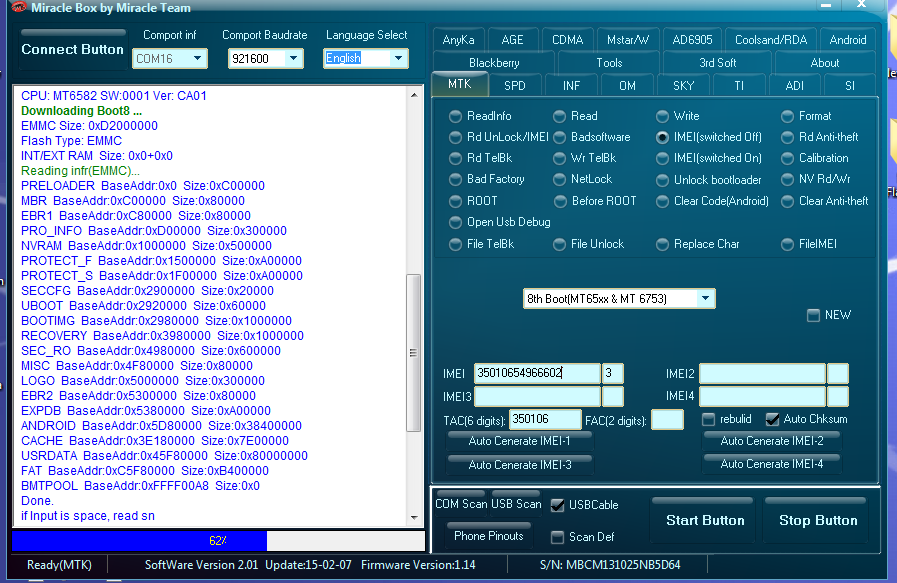Click the Miracle Box title bar logo icon
Viewport: 897px width, 583px height.
tap(19, 7)
